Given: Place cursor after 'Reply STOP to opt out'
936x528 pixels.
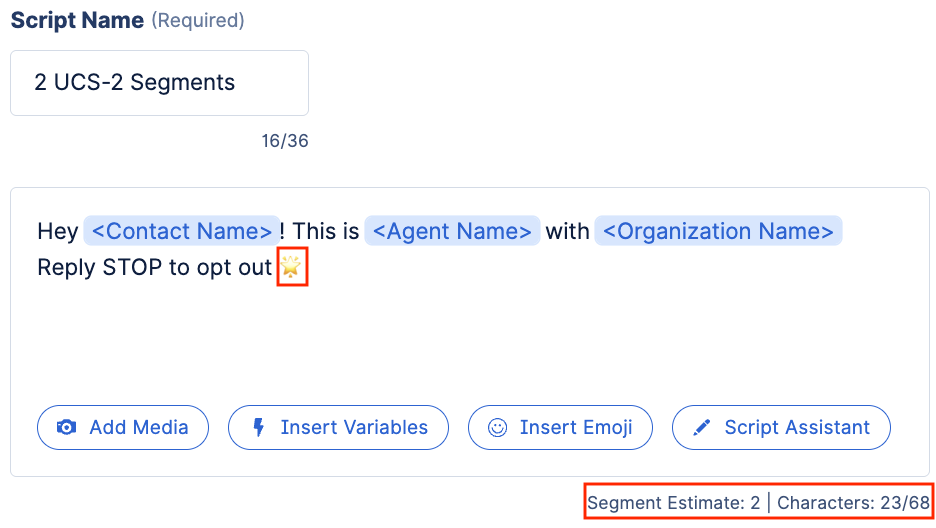Looking at the screenshot, I should click(274, 267).
